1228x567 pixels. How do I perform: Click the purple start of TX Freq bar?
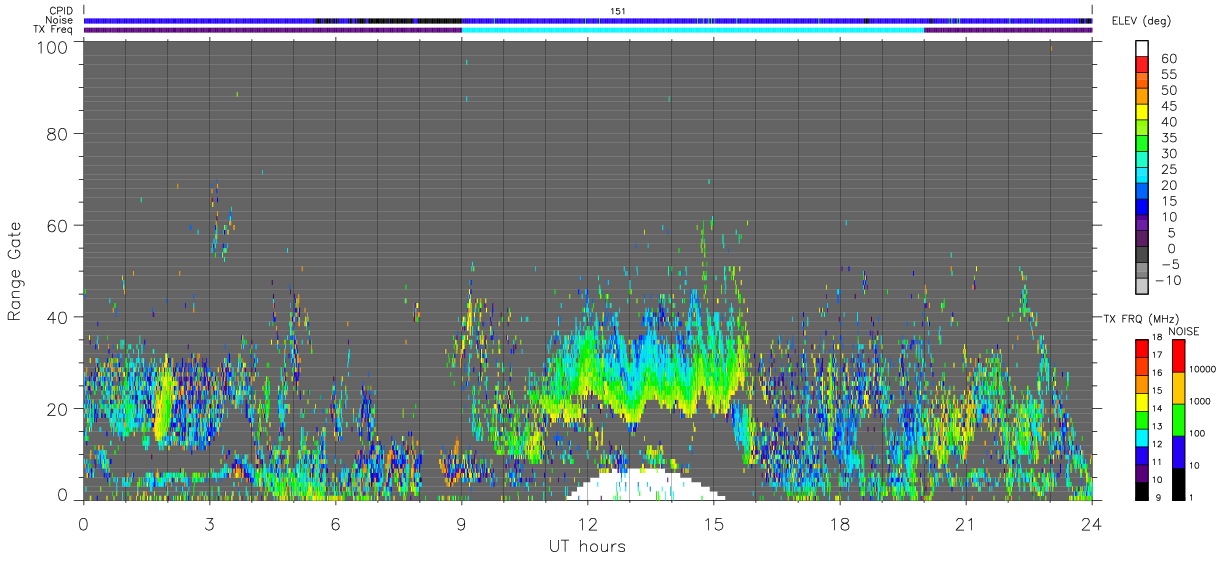[x=272, y=30]
